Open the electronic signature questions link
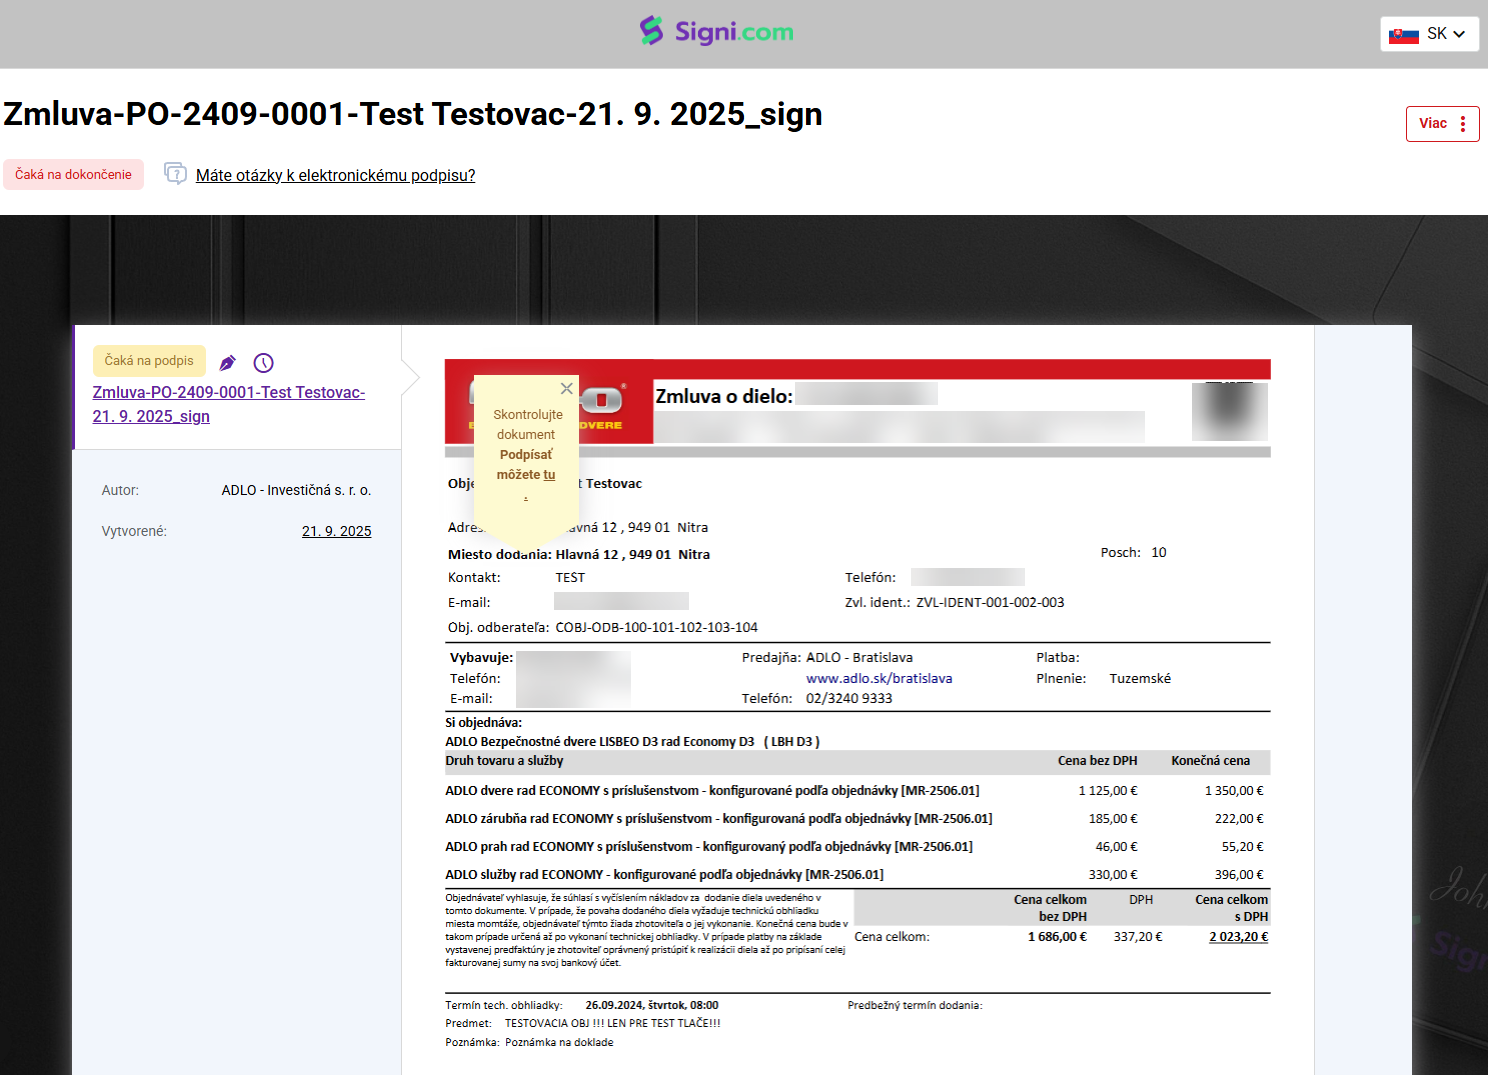Screen dimensions: 1488x1075 tap(335, 175)
